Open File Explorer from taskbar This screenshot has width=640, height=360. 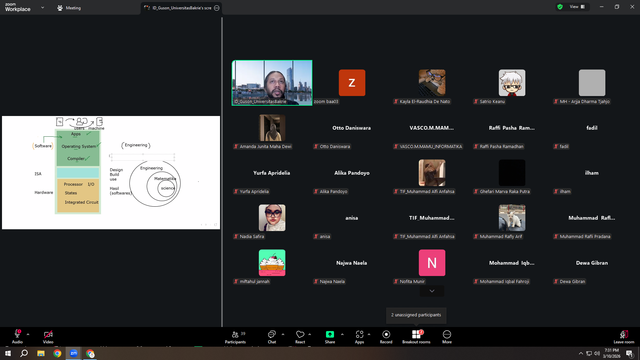pyautogui.click(x=41, y=353)
